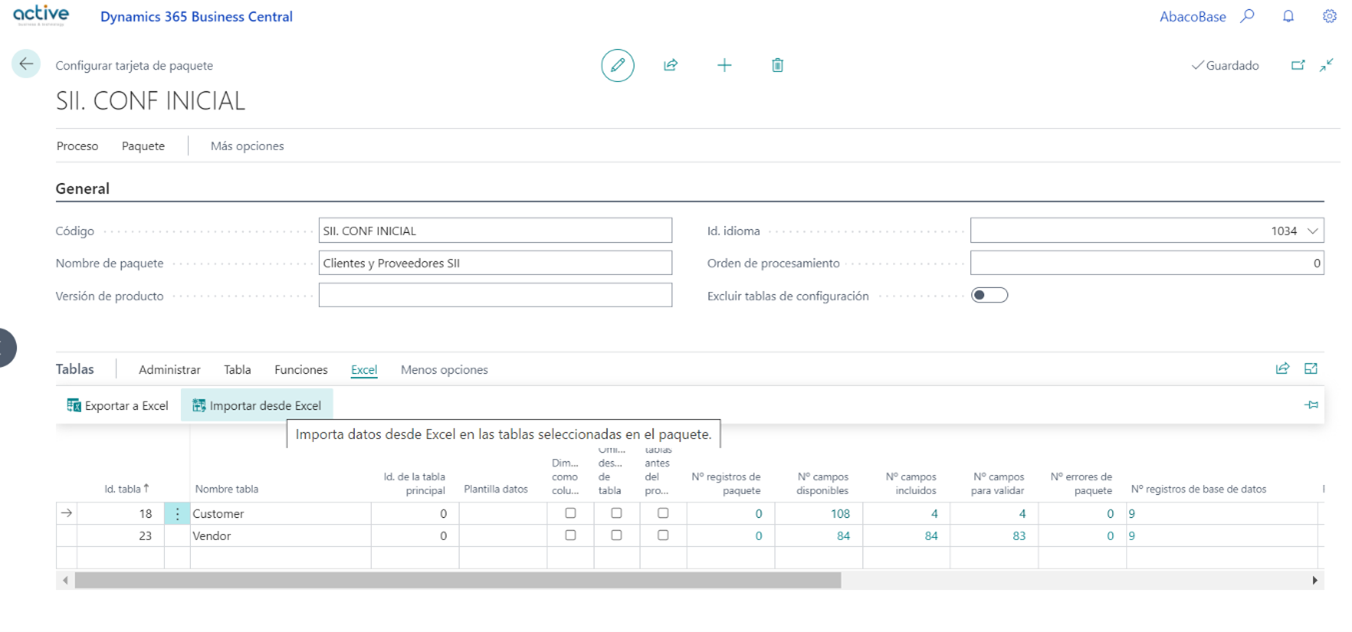The width and height of the screenshot is (1352, 632).
Task: Show Más opciones
Action: tap(247, 146)
